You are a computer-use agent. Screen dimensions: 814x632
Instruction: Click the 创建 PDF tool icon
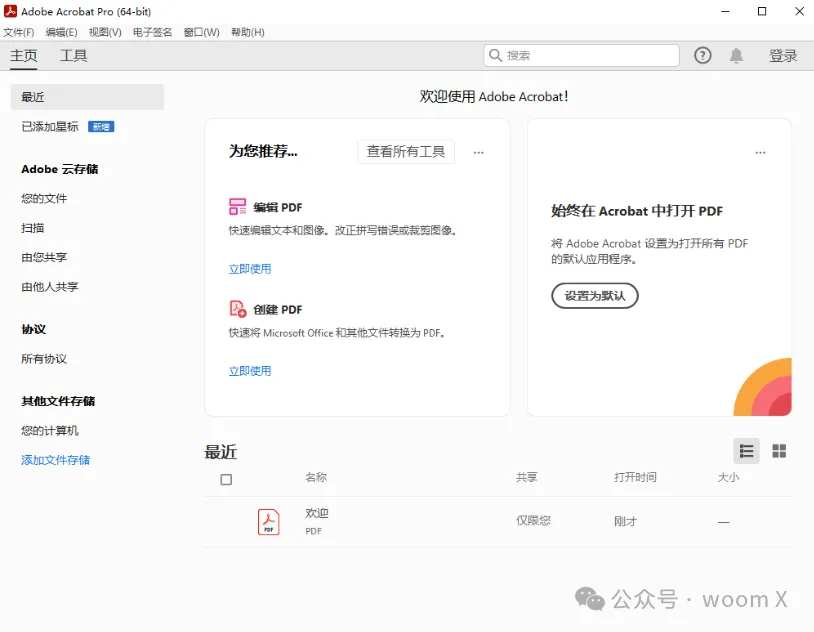(x=238, y=308)
